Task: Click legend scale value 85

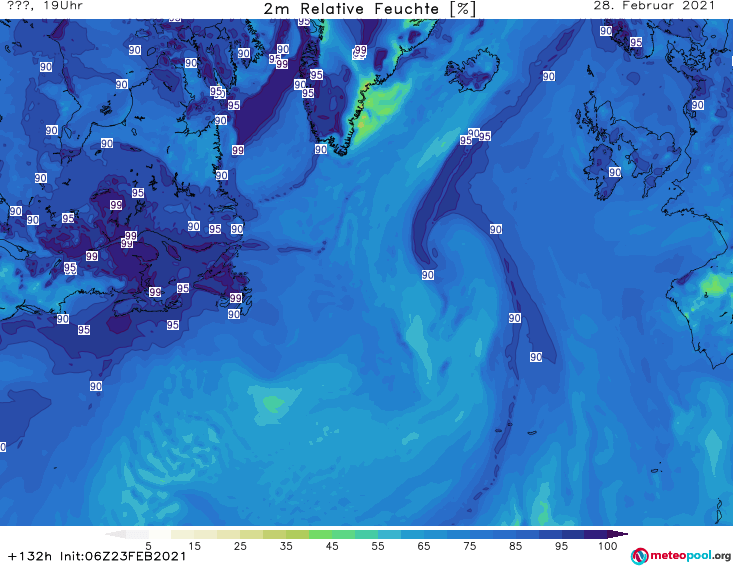Action: [515, 546]
